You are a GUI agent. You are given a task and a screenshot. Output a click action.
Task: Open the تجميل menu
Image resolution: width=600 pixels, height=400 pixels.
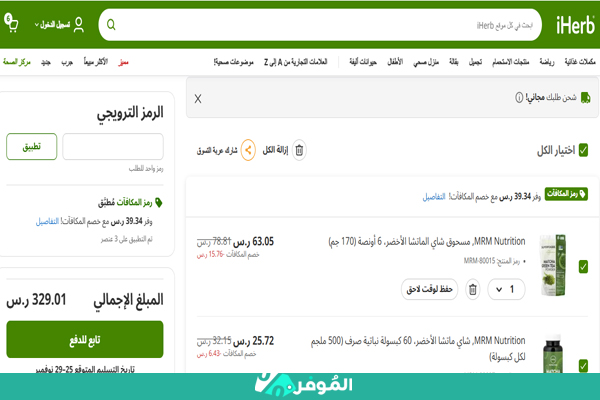pos(475,62)
